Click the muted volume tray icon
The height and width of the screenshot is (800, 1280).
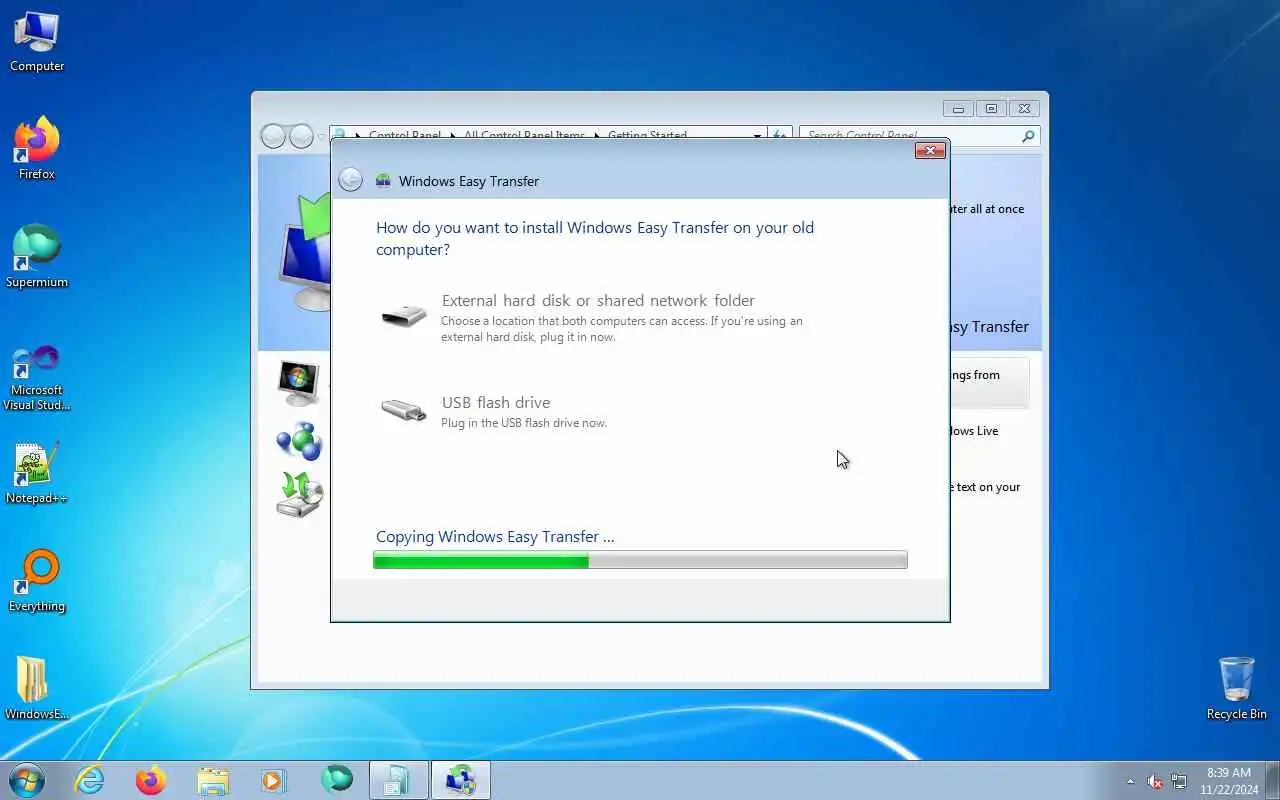(1155, 781)
